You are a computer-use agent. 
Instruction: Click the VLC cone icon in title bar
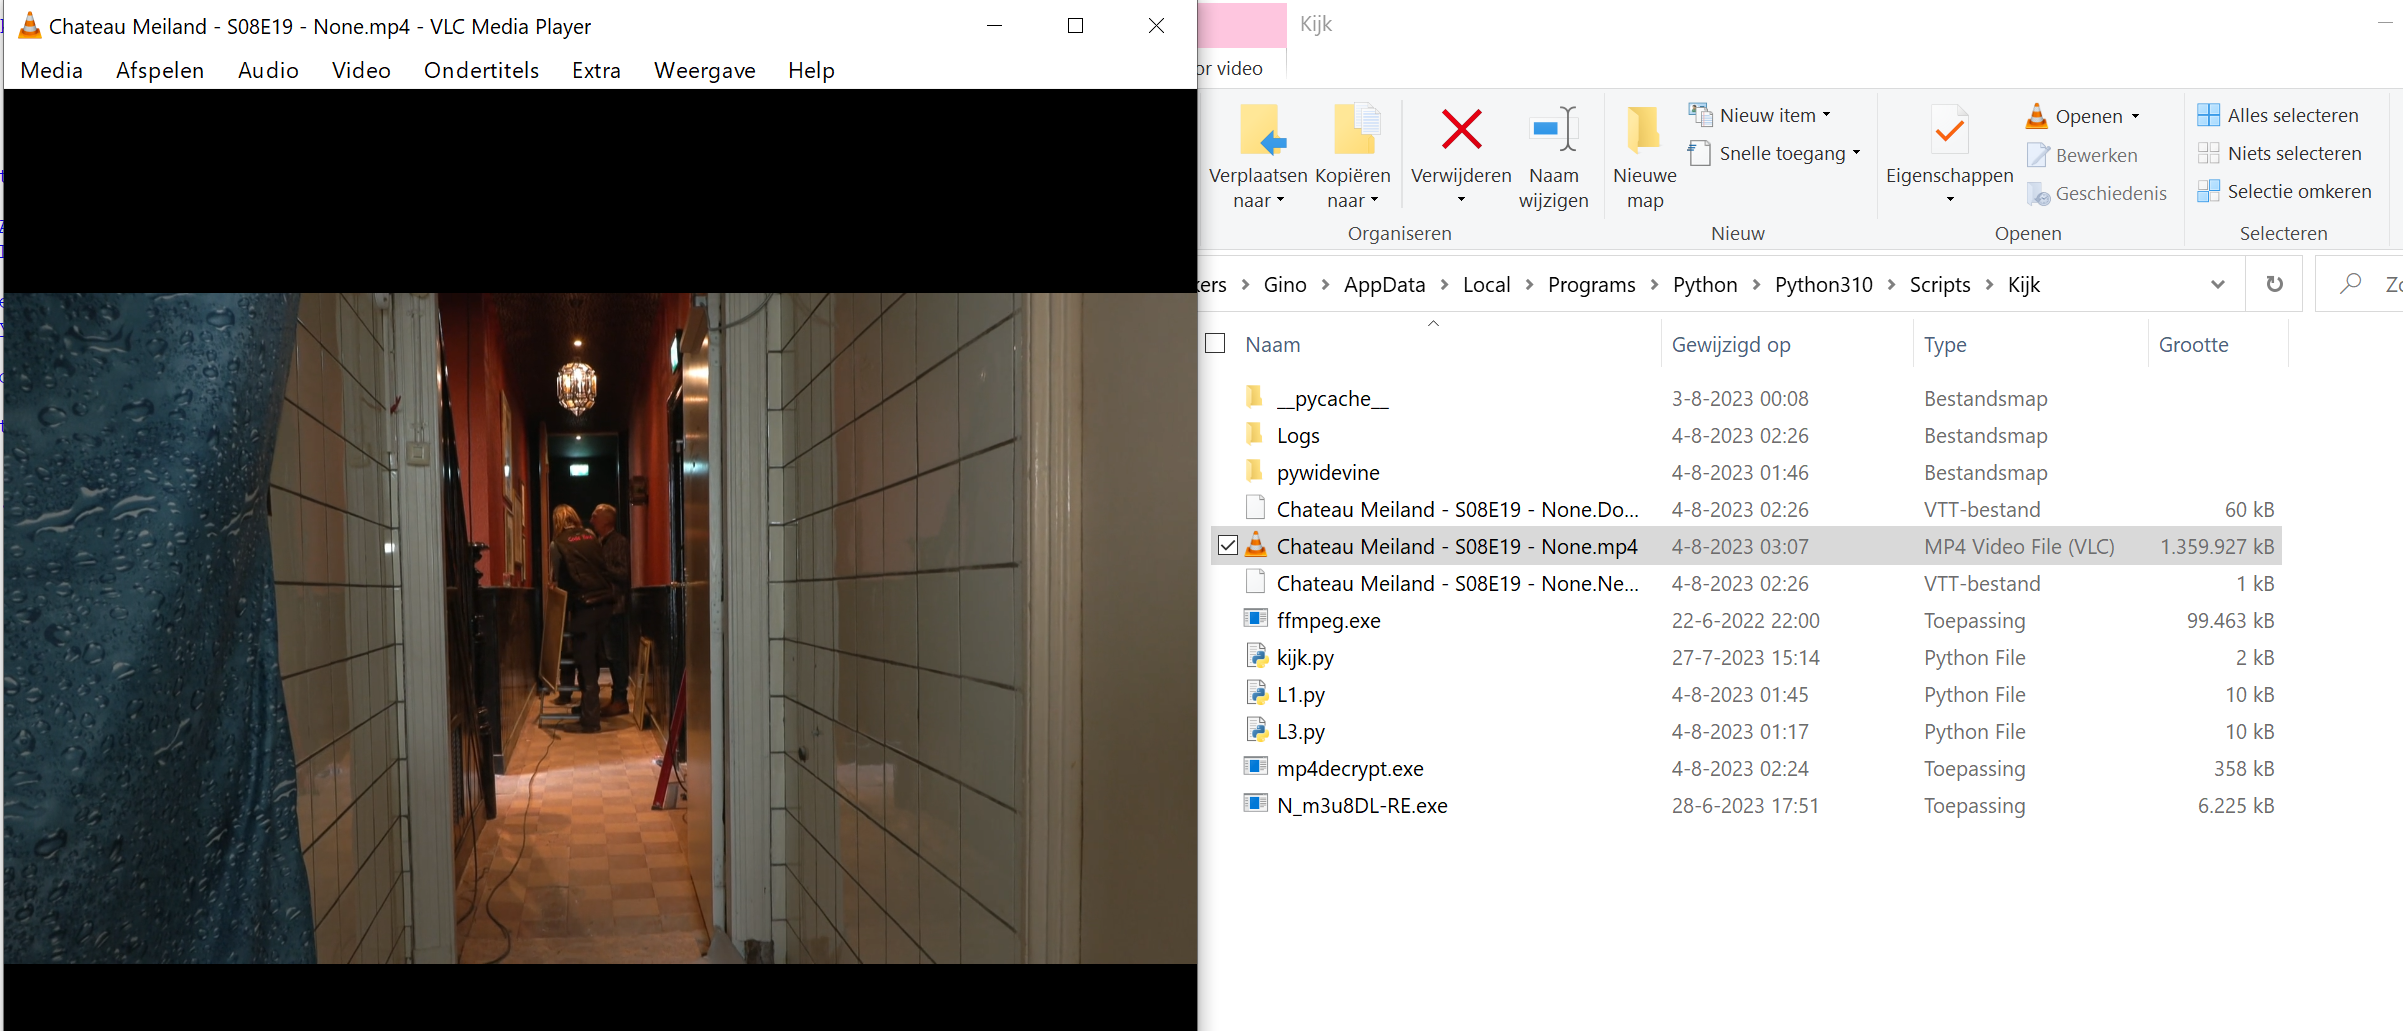point(30,26)
